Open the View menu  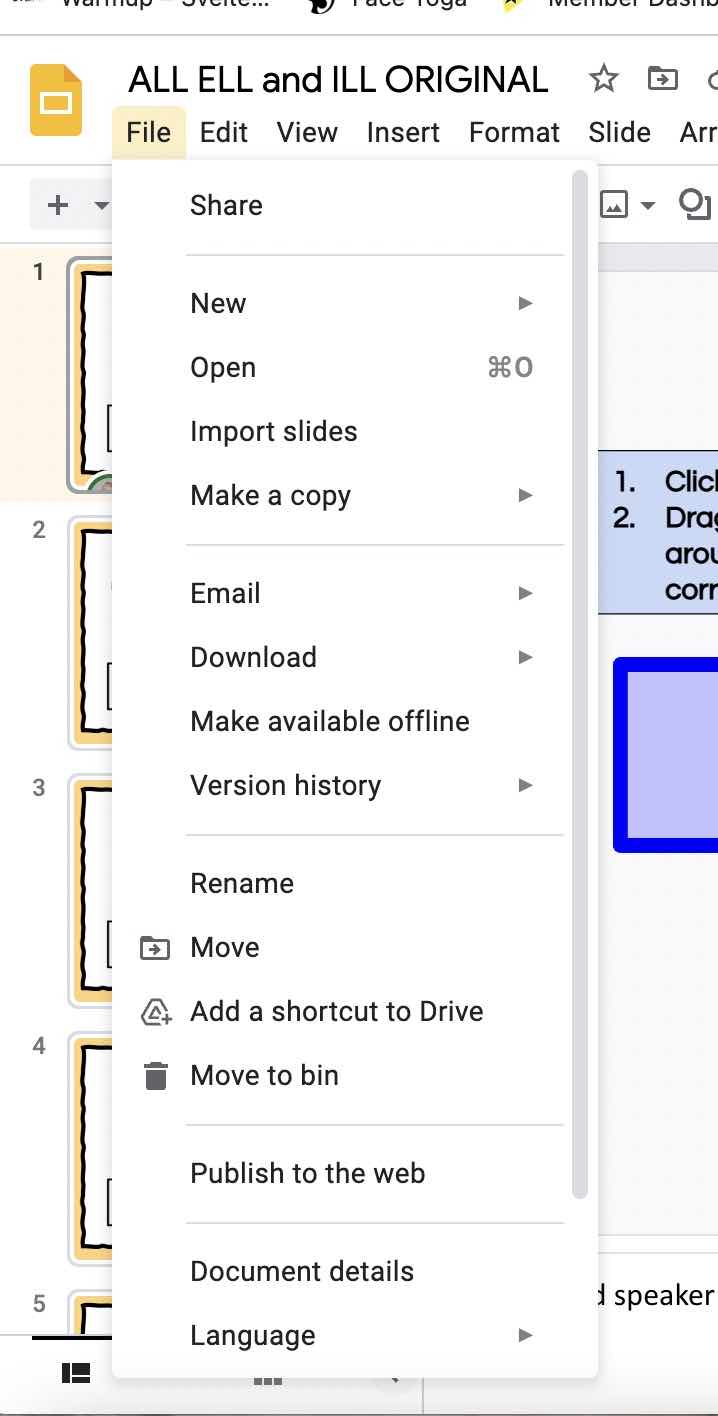307,132
